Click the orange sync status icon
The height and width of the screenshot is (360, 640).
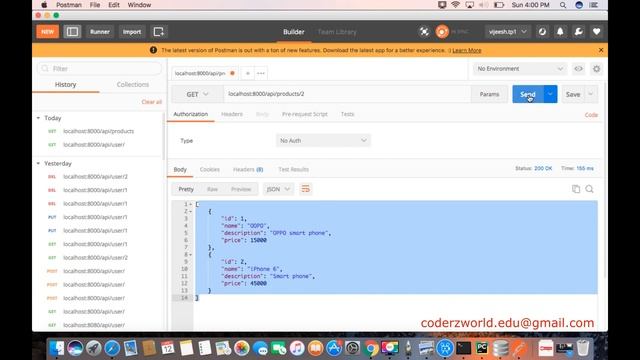tap(442, 31)
